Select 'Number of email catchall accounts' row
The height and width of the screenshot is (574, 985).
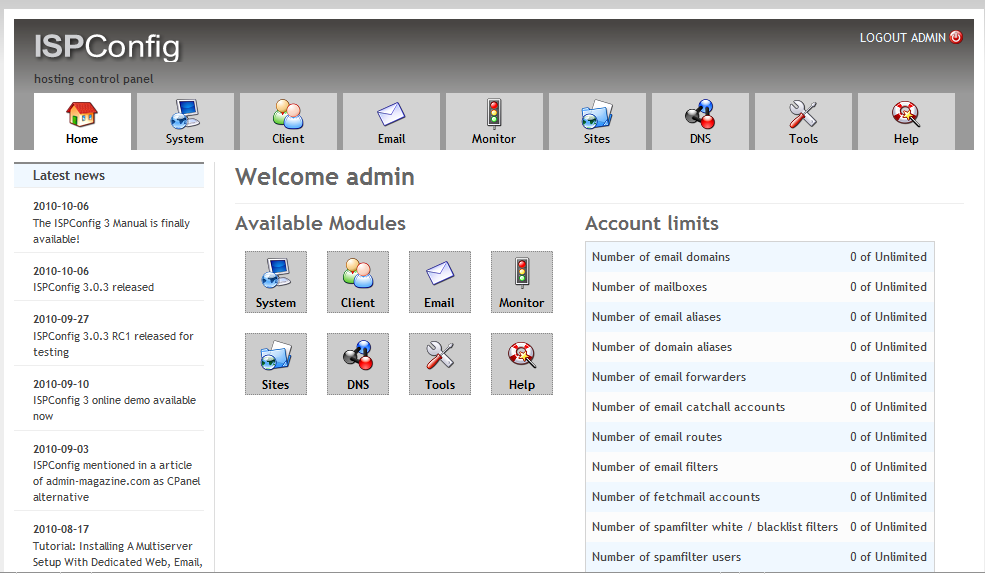759,407
